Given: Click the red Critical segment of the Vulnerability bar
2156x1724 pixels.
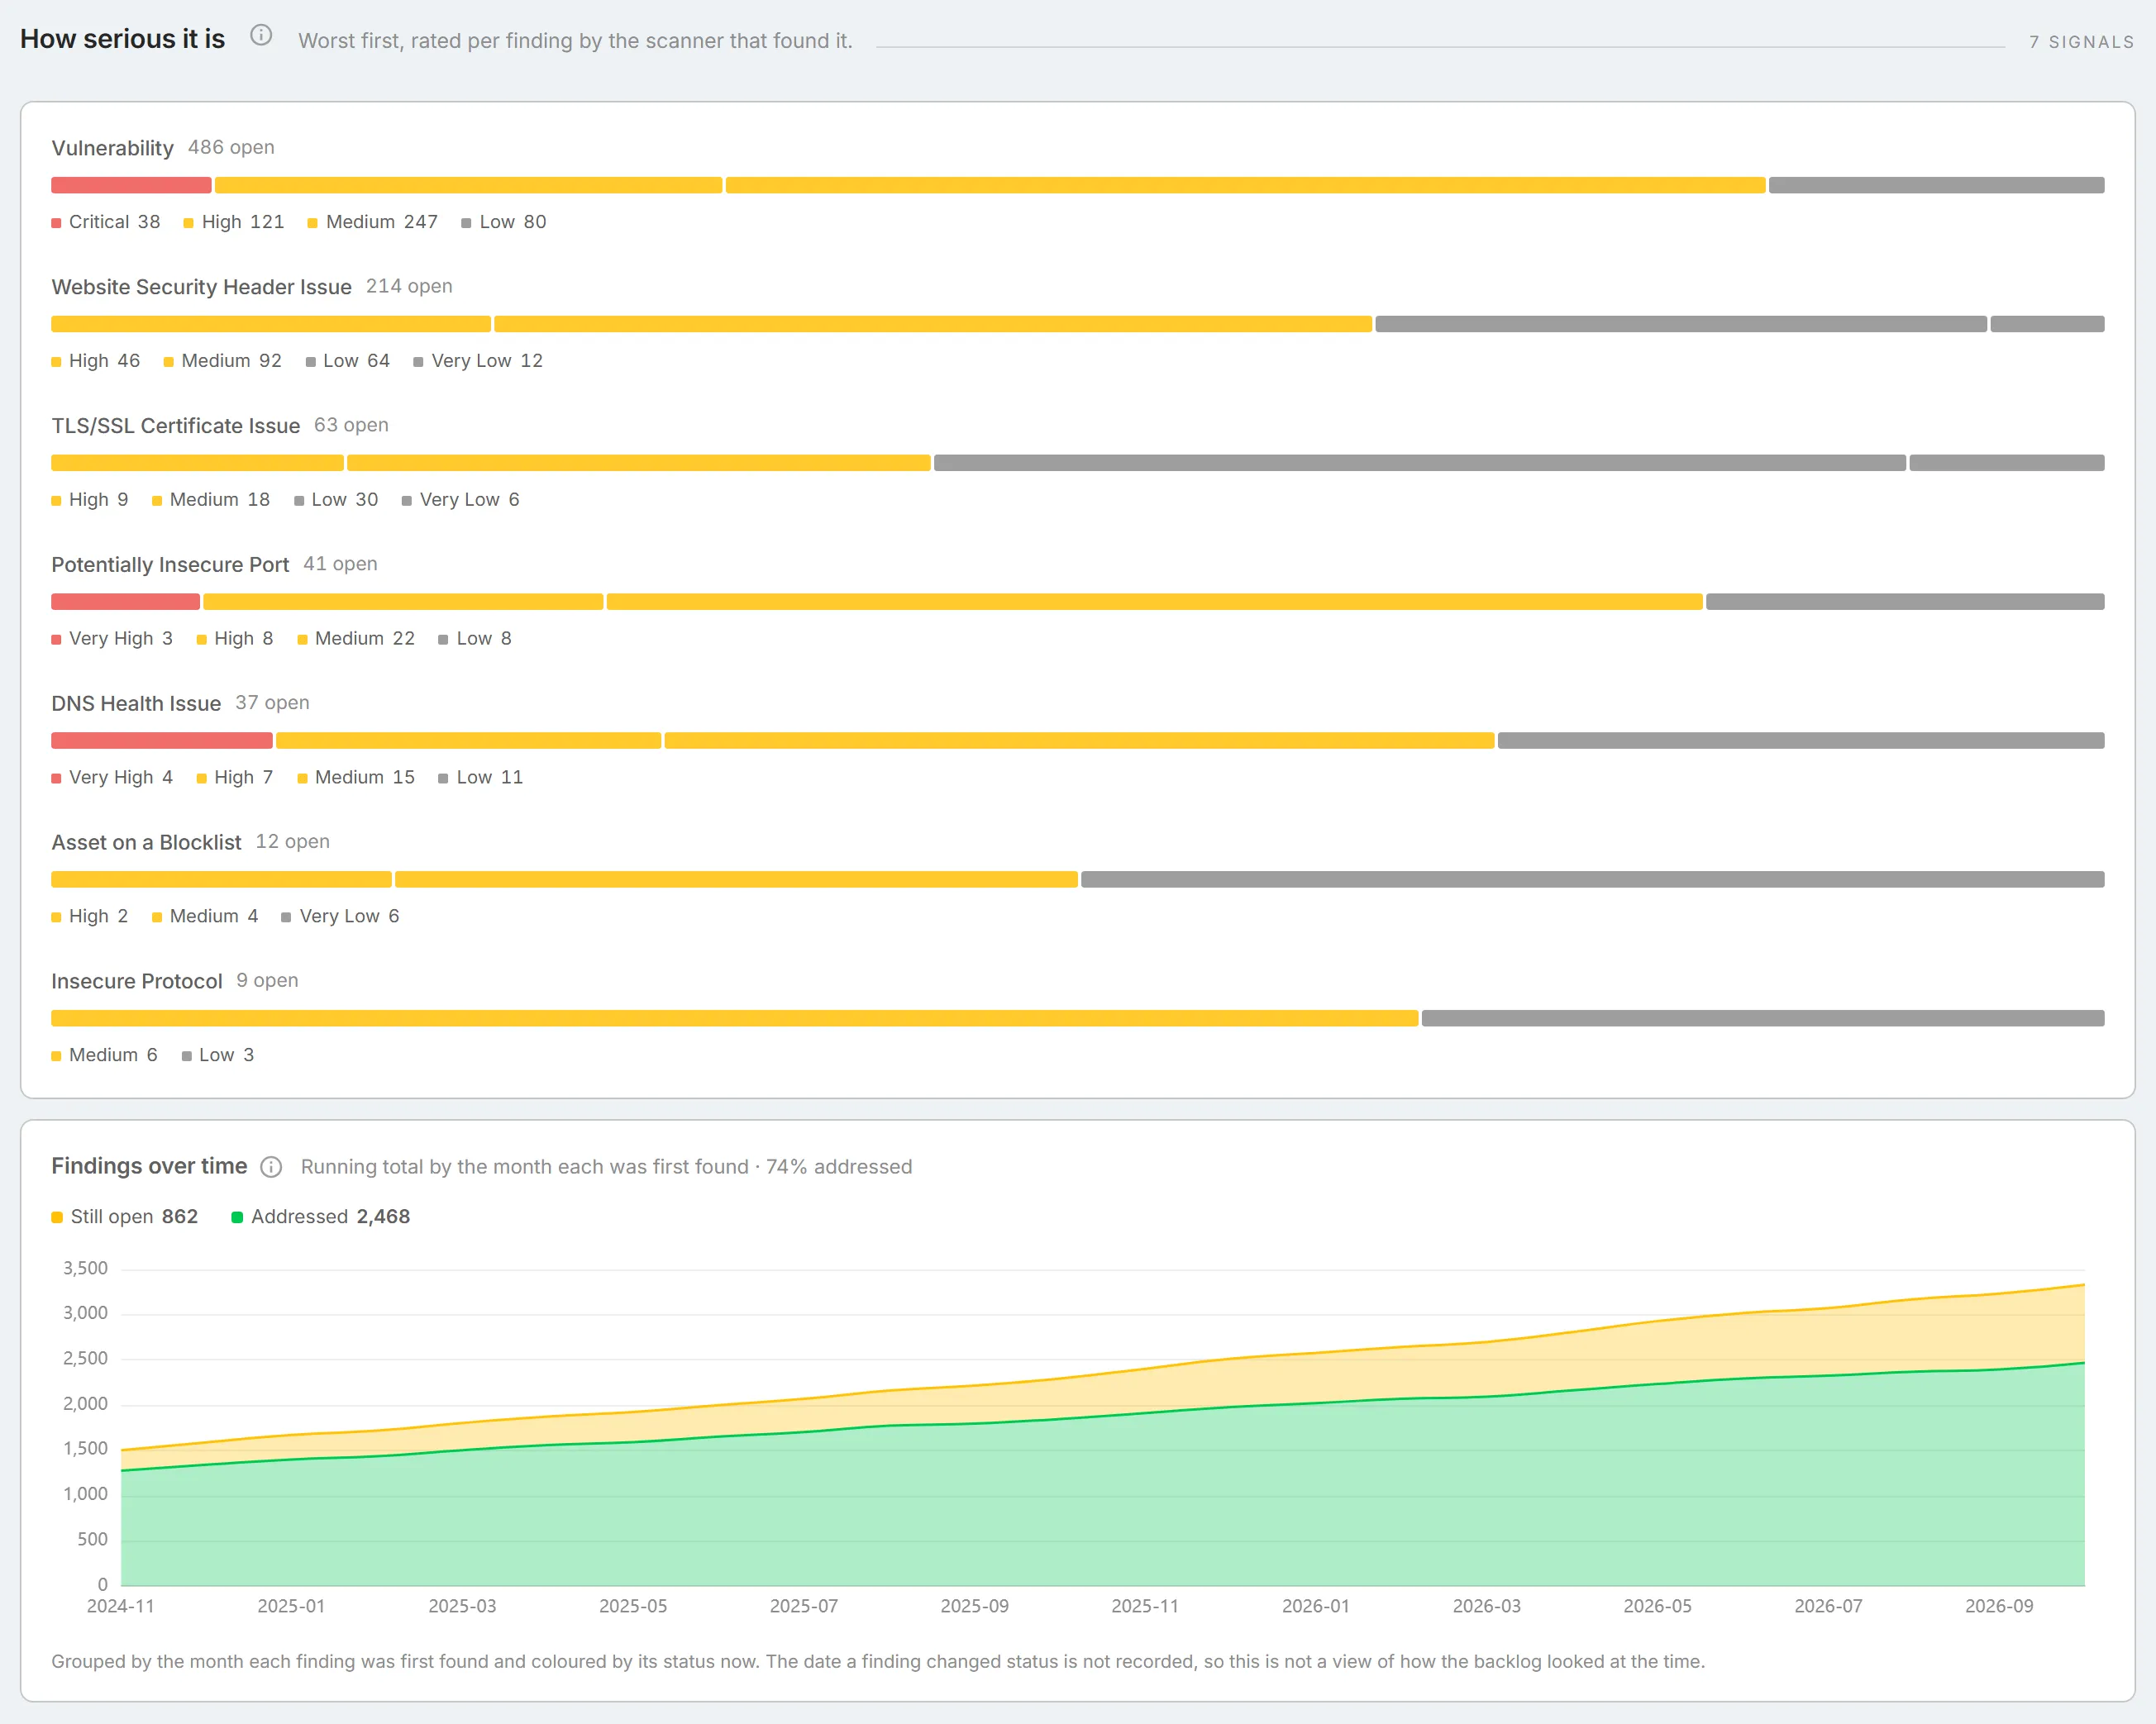Looking at the screenshot, I should 131,185.
